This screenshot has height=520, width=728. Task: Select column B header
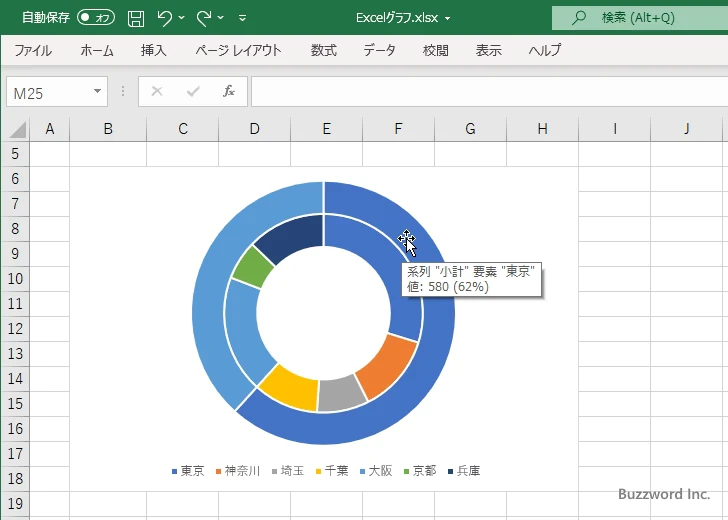108,129
